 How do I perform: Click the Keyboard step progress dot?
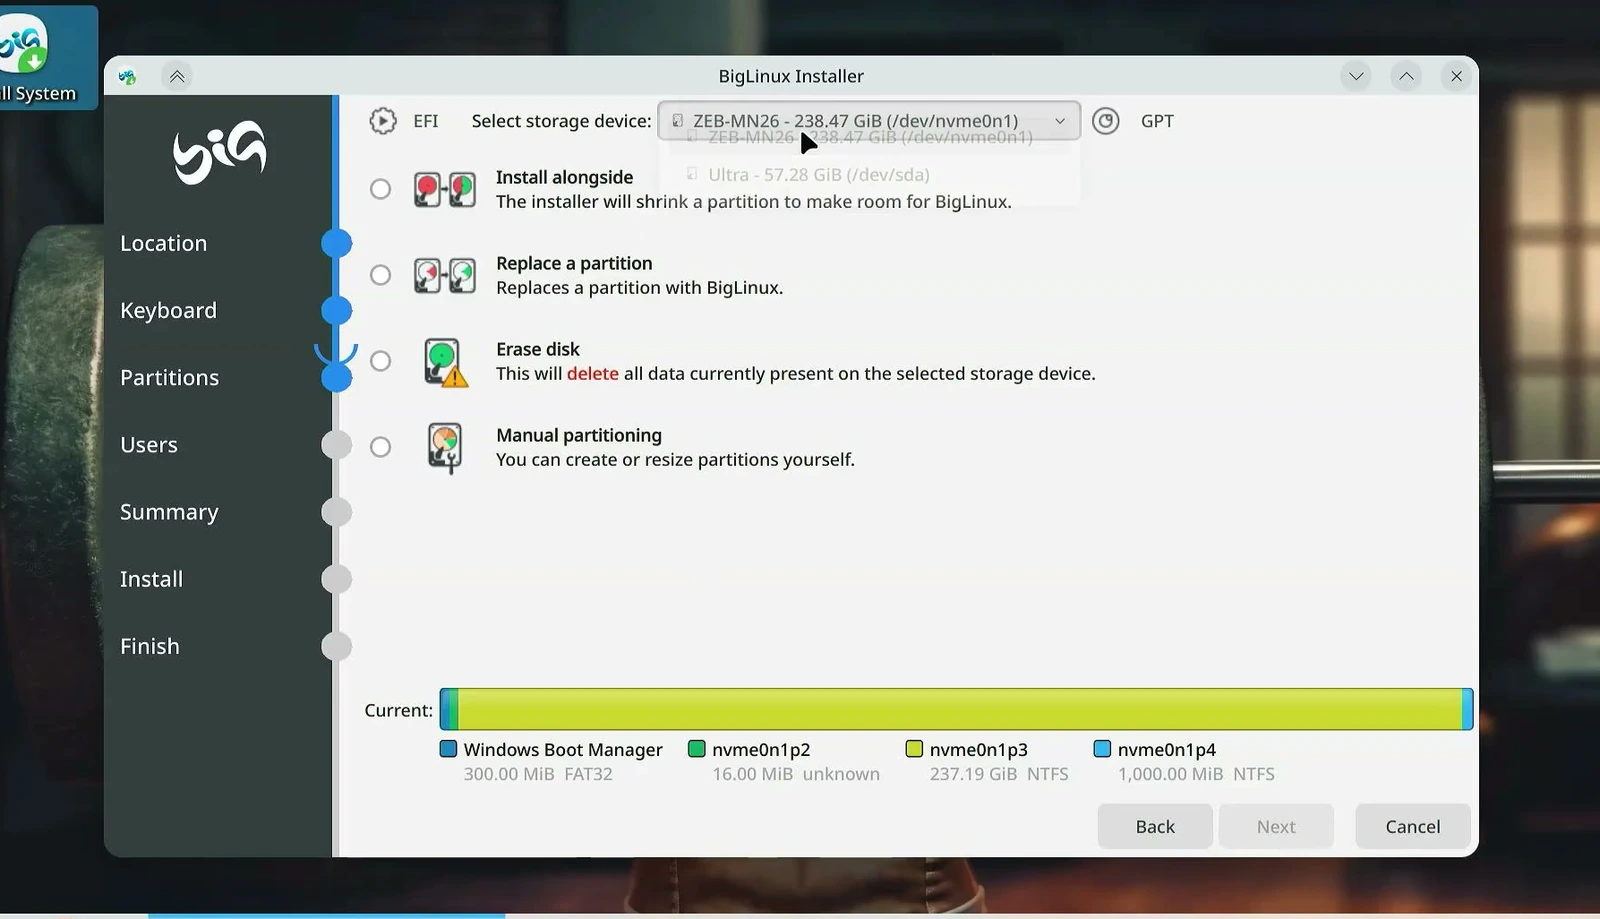(x=337, y=310)
